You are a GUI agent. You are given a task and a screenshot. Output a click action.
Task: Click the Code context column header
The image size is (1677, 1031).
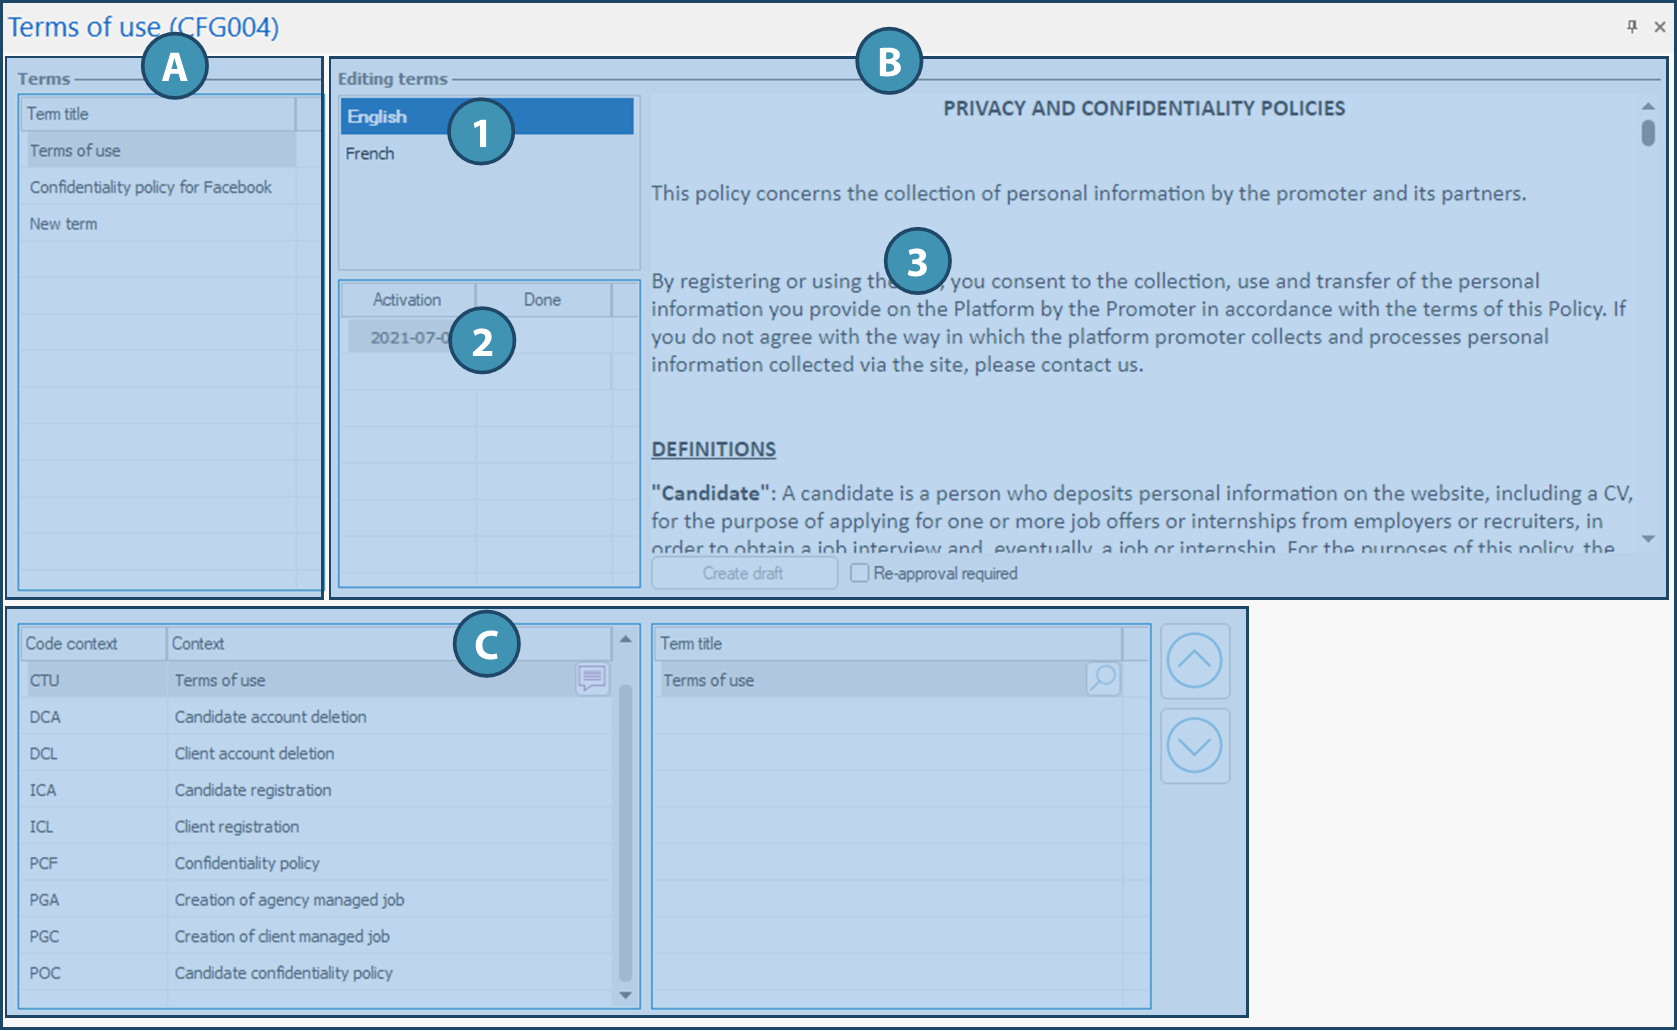tap(72, 644)
